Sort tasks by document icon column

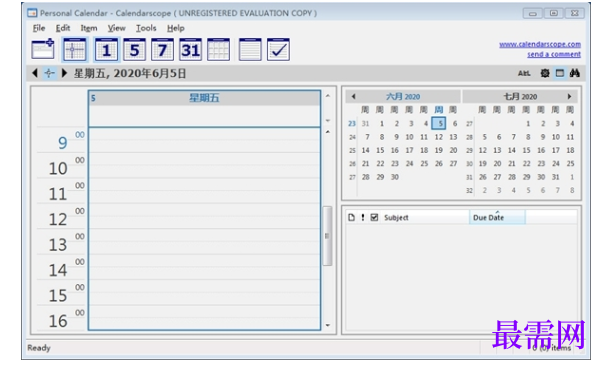[x=351, y=217]
